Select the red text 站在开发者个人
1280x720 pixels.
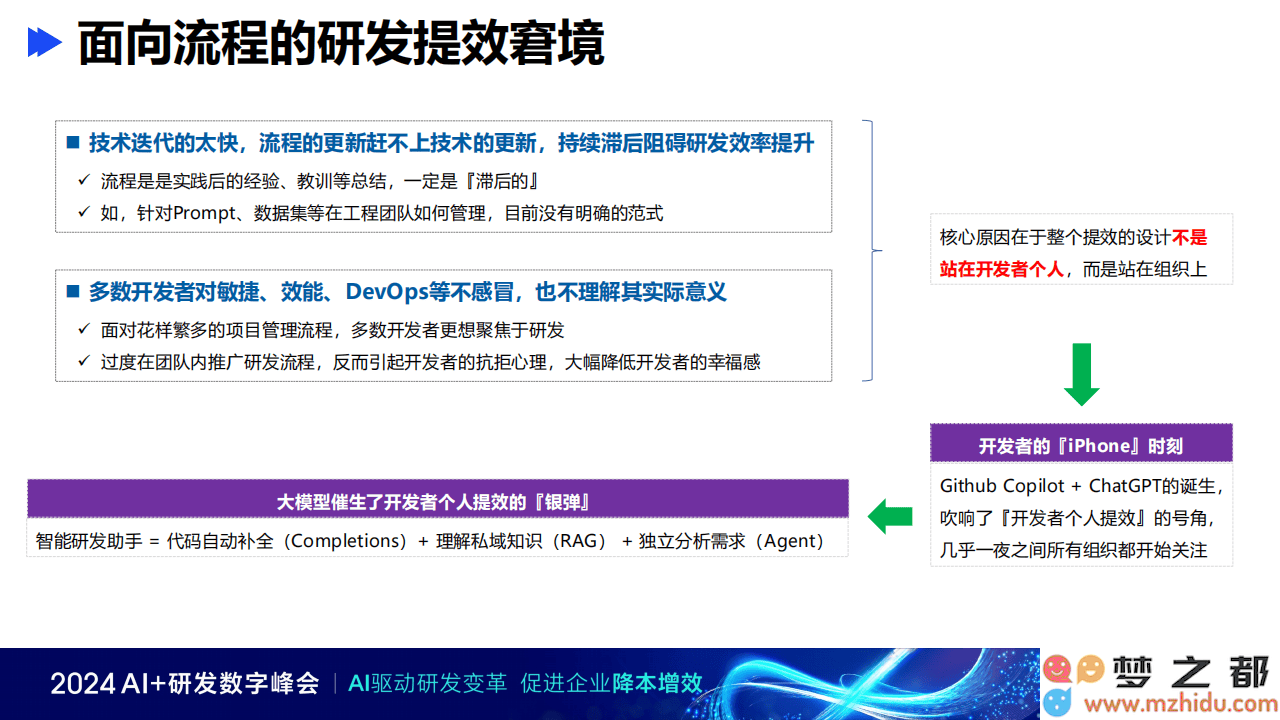click(x=1001, y=269)
